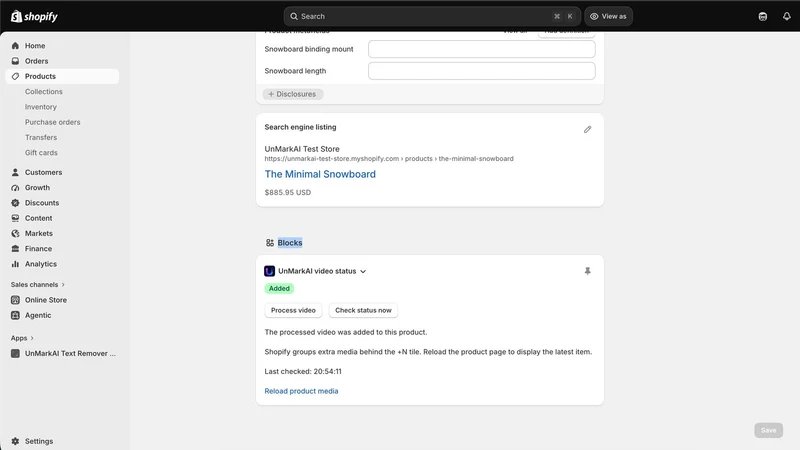
Task: Click the Reload product media link
Action: tap(301, 391)
